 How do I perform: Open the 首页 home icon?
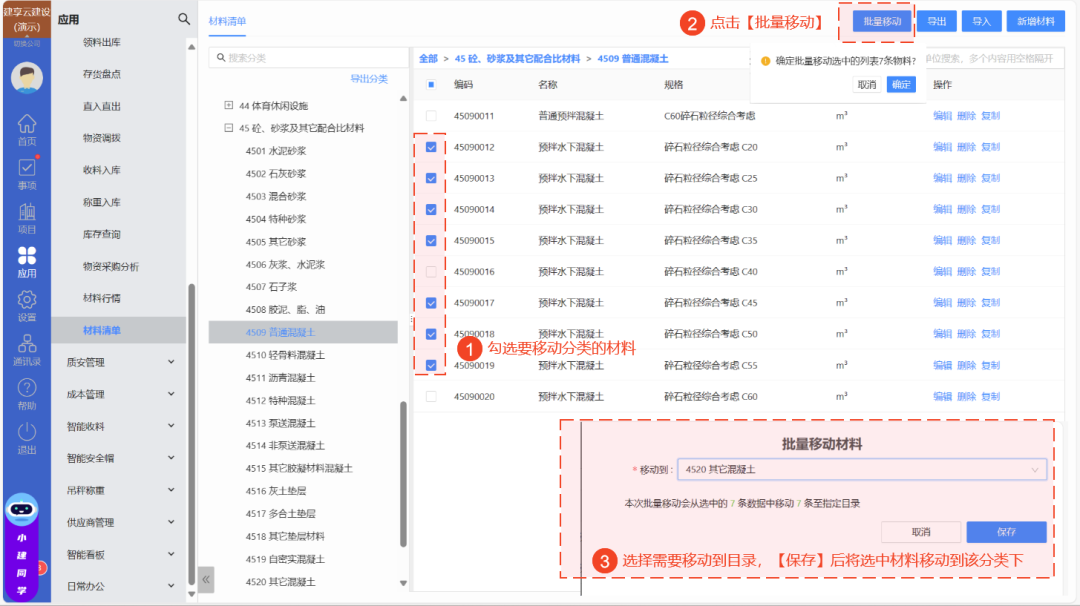coord(27,125)
